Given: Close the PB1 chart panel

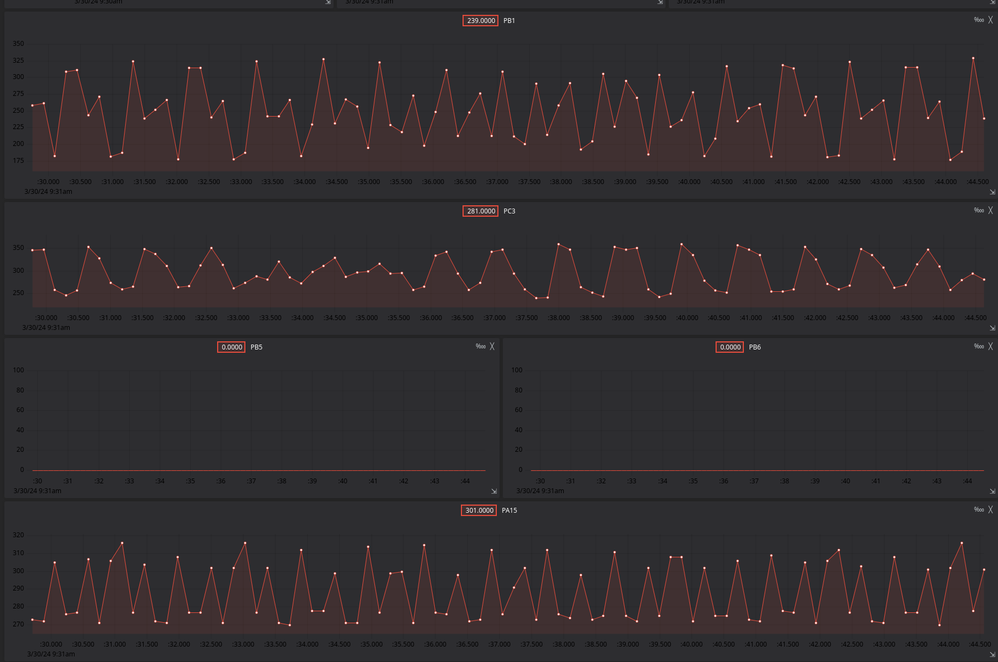Looking at the screenshot, I should [990, 20].
